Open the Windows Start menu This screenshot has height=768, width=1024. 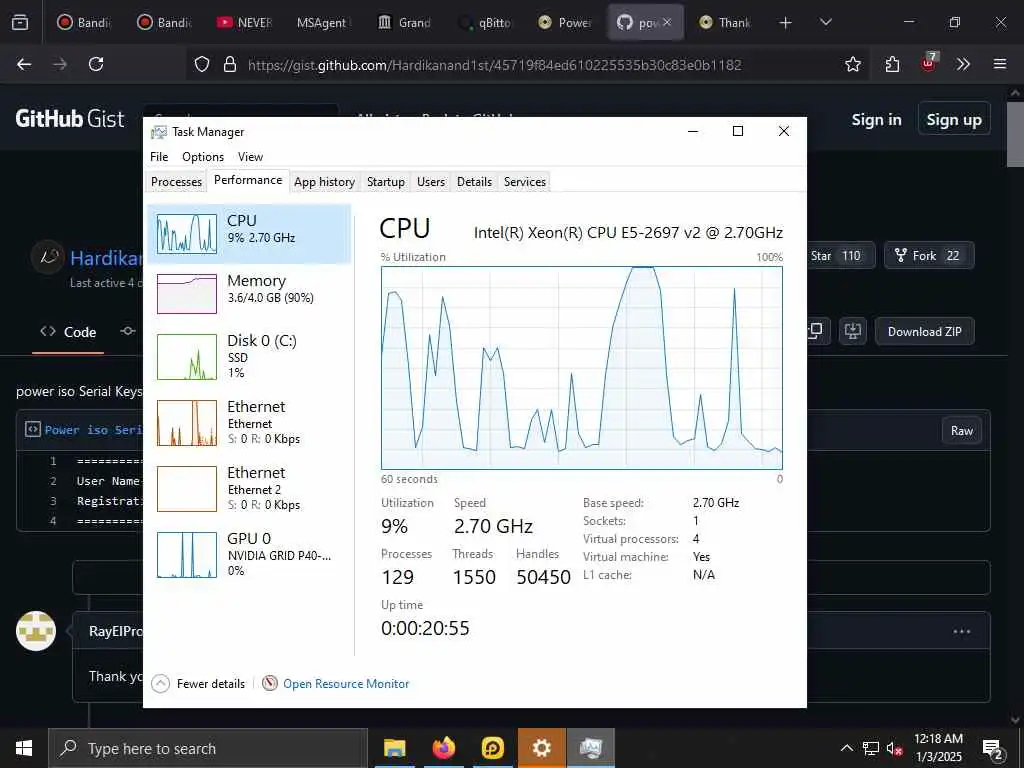24,748
